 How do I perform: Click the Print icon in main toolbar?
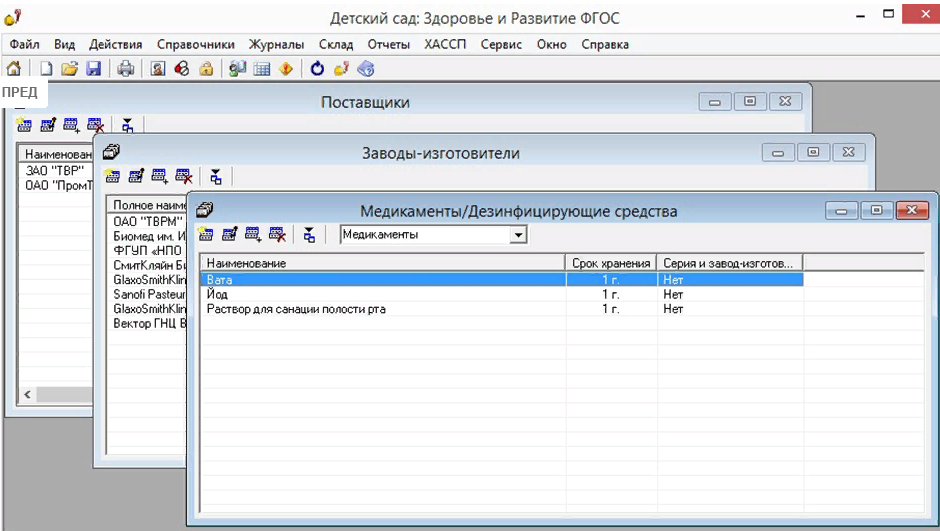tap(126, 69)
